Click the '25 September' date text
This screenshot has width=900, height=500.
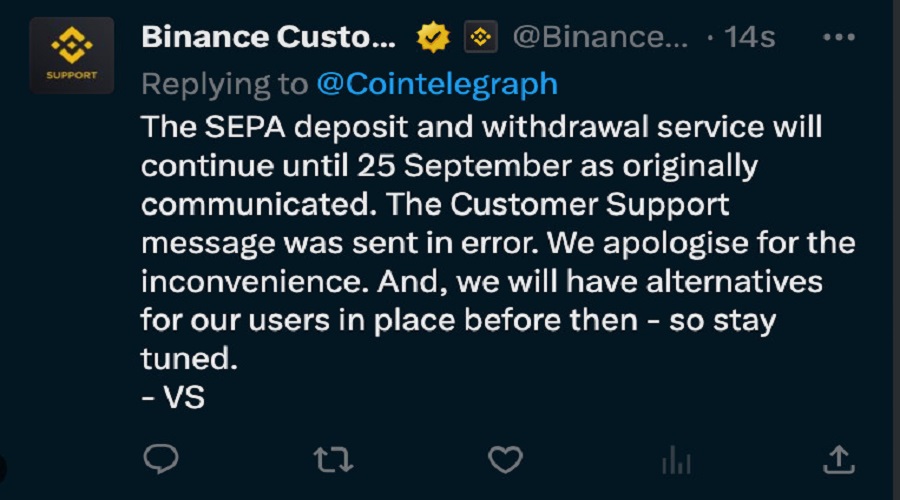(x=464, y=166)
